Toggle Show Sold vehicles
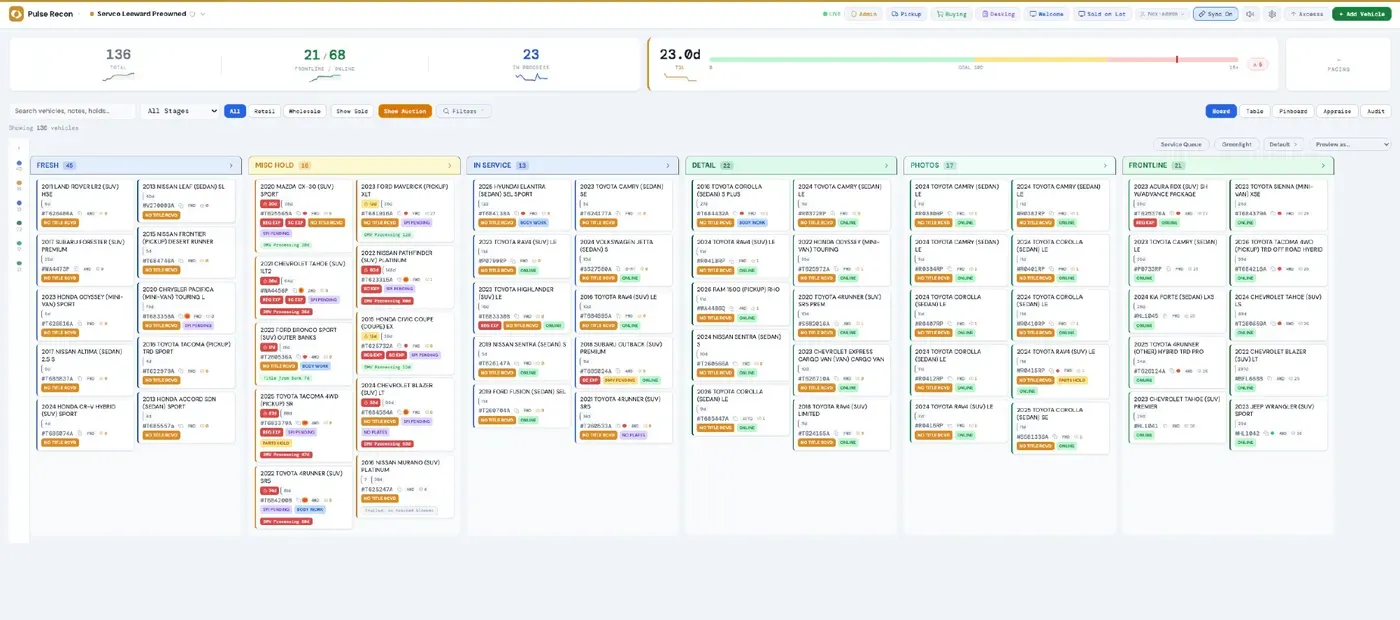Image resolution: width=1400 pixels, height=620 pixels. [x=351, y=111]
